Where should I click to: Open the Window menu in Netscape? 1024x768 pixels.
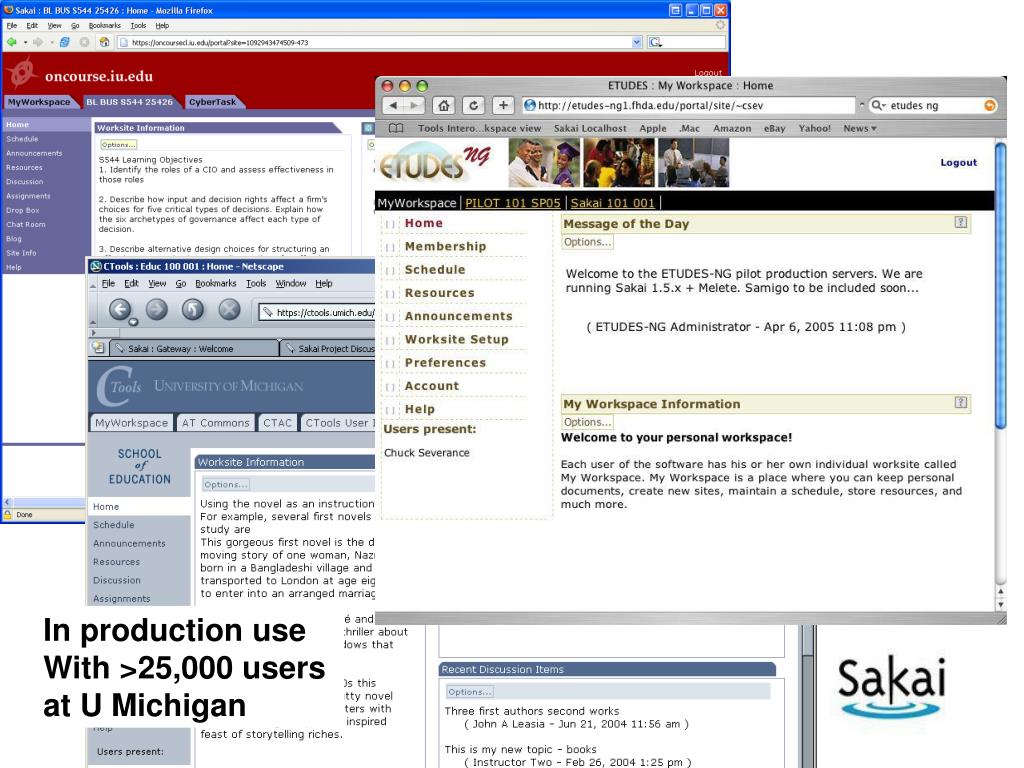click(291, 283)
